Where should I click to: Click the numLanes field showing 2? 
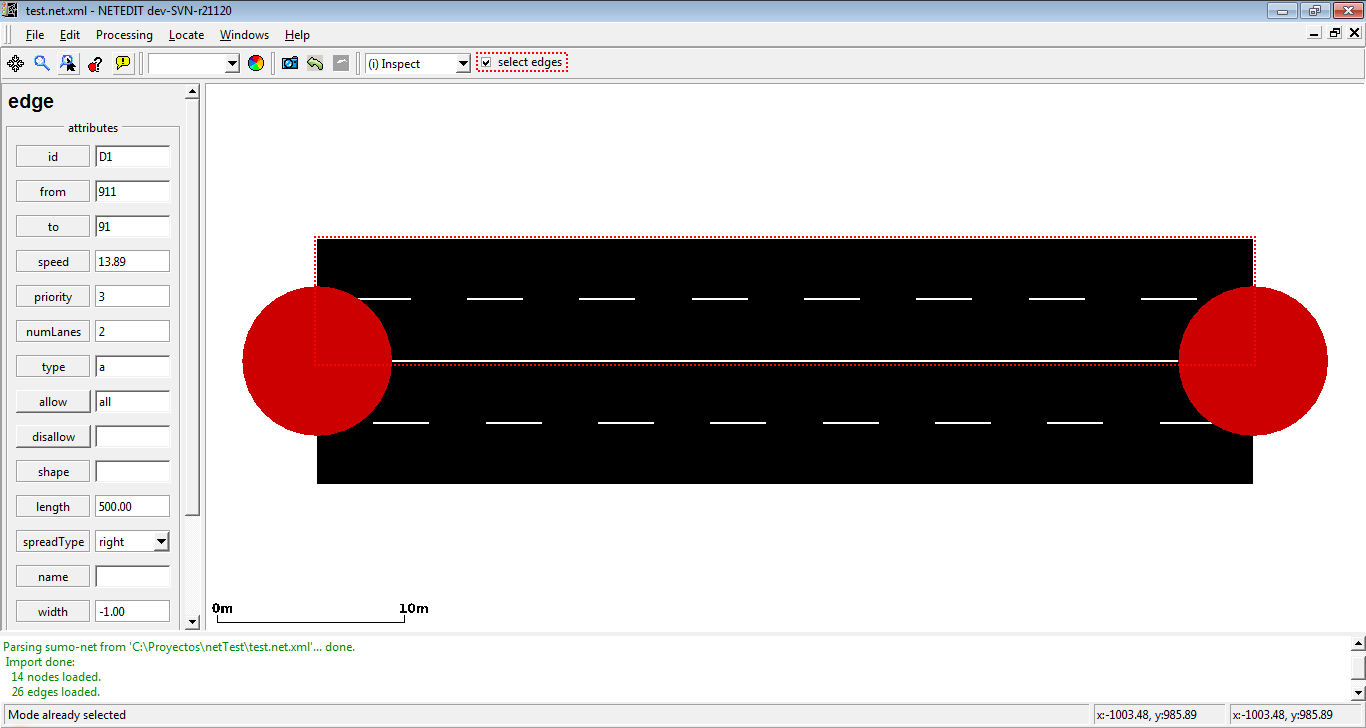click(x=132, y=331)
